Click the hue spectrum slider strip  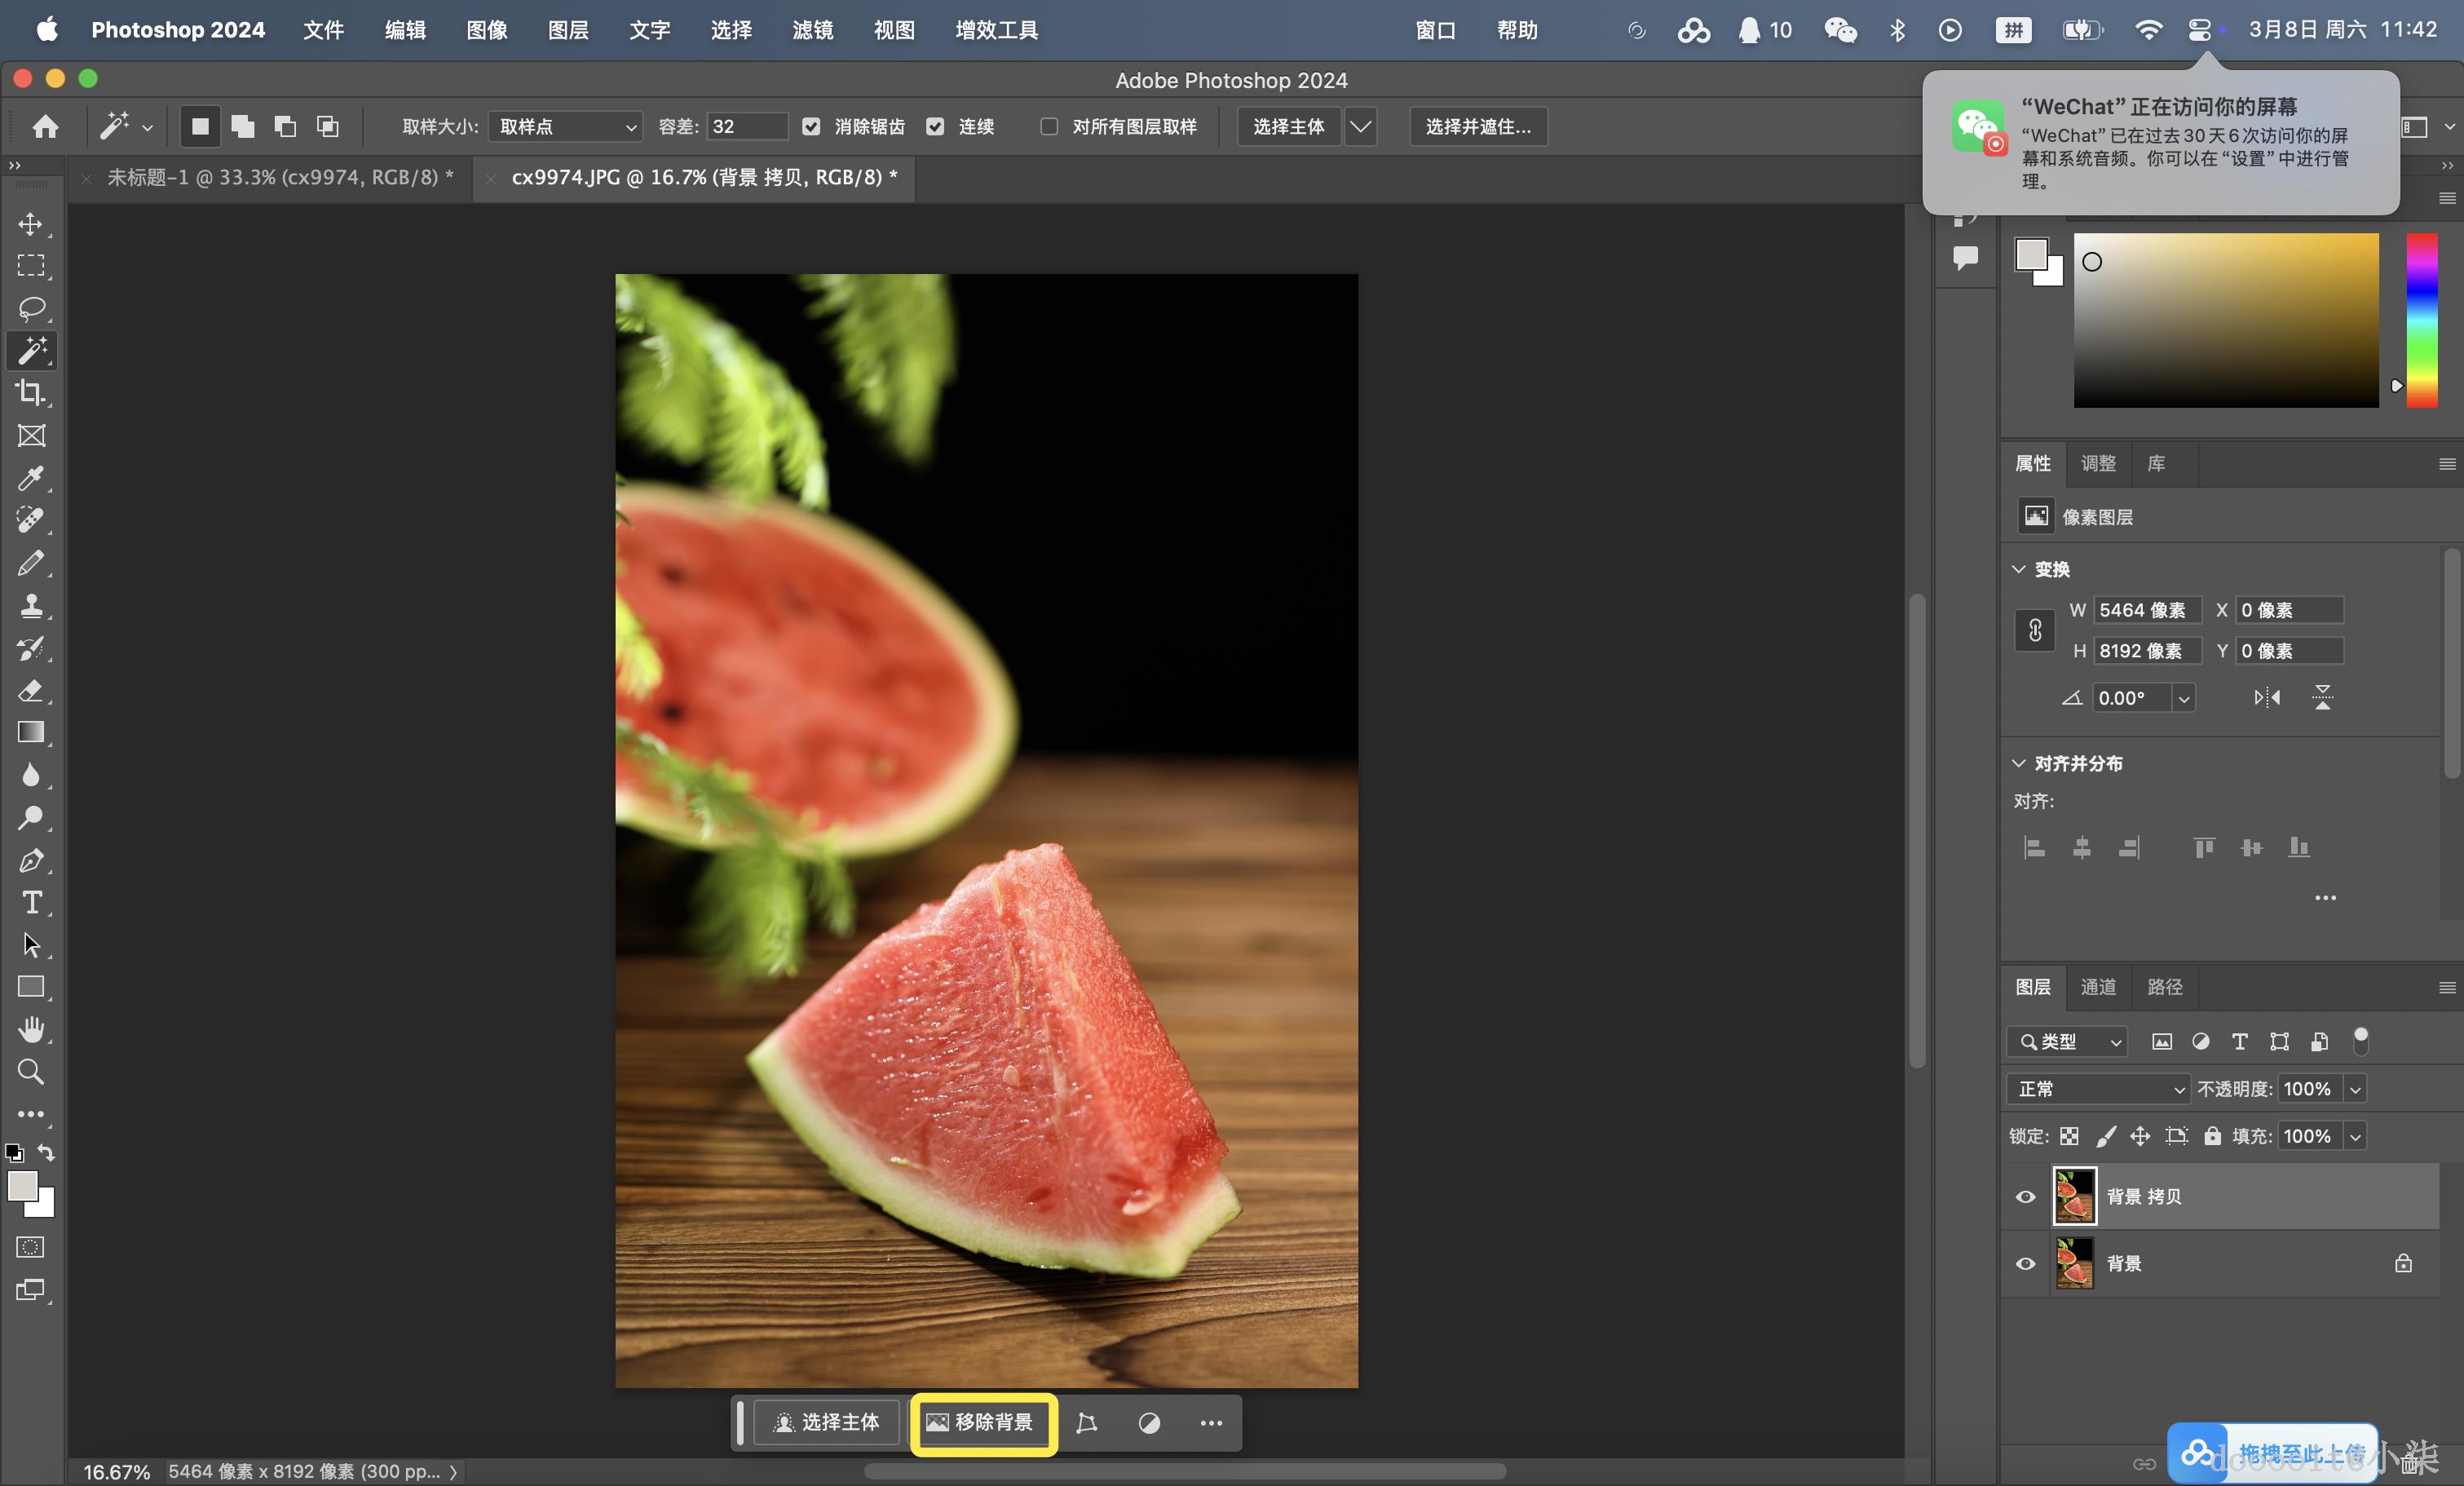[2421, 320]
